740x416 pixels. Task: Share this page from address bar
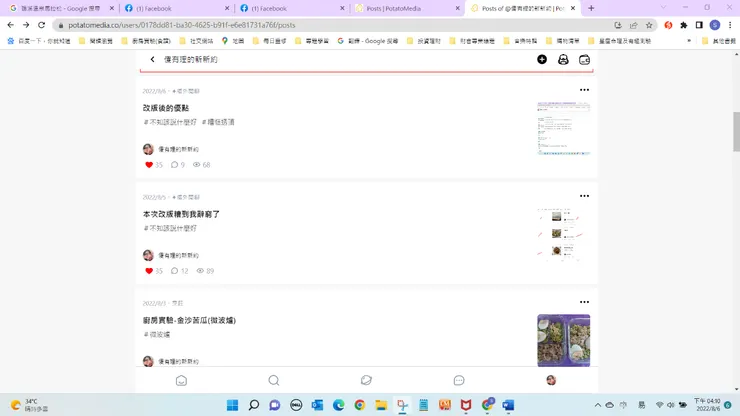point(633,25)
